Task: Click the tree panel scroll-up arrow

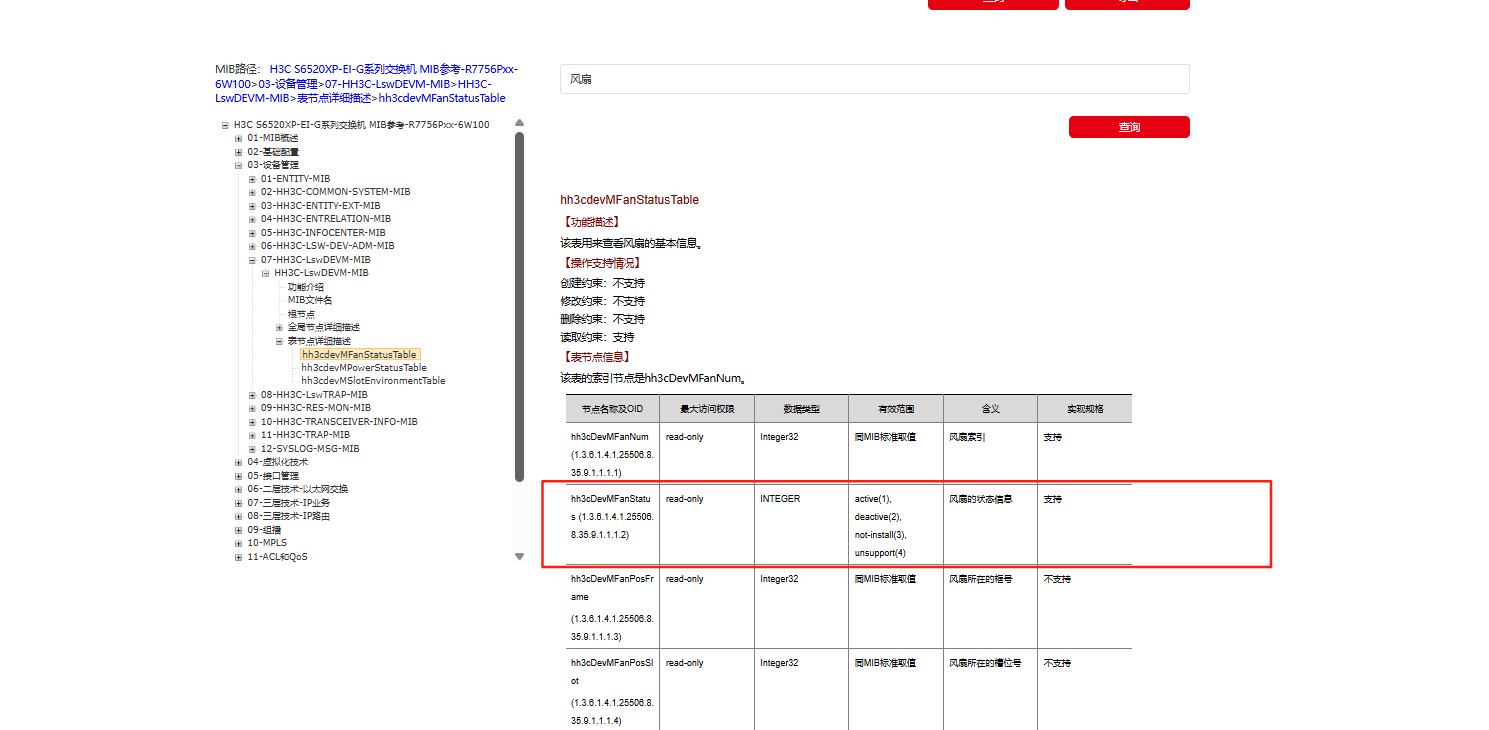Action: (x=519, y=124)
